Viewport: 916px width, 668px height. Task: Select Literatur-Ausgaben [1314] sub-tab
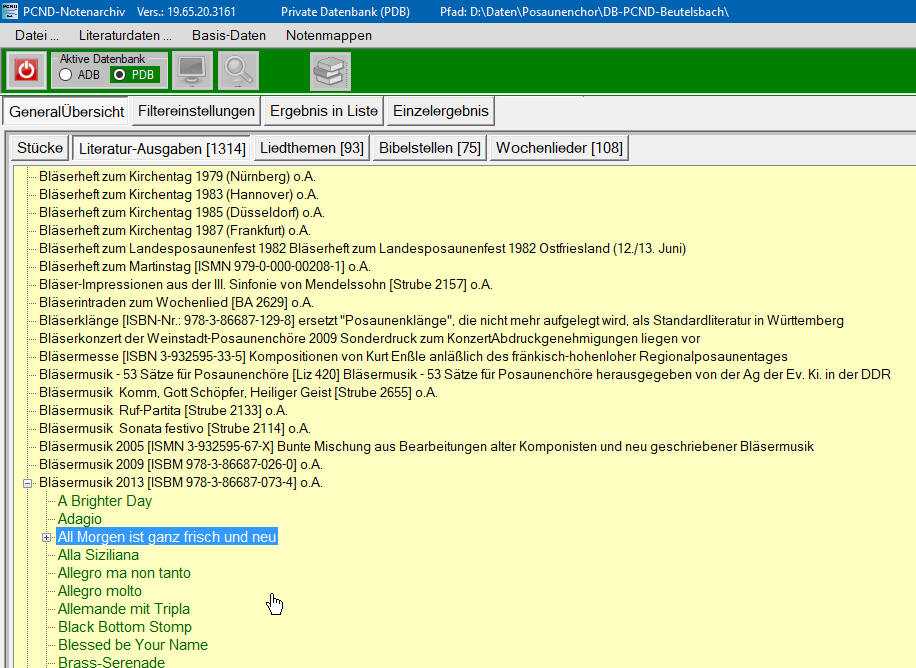pos(162,149)
